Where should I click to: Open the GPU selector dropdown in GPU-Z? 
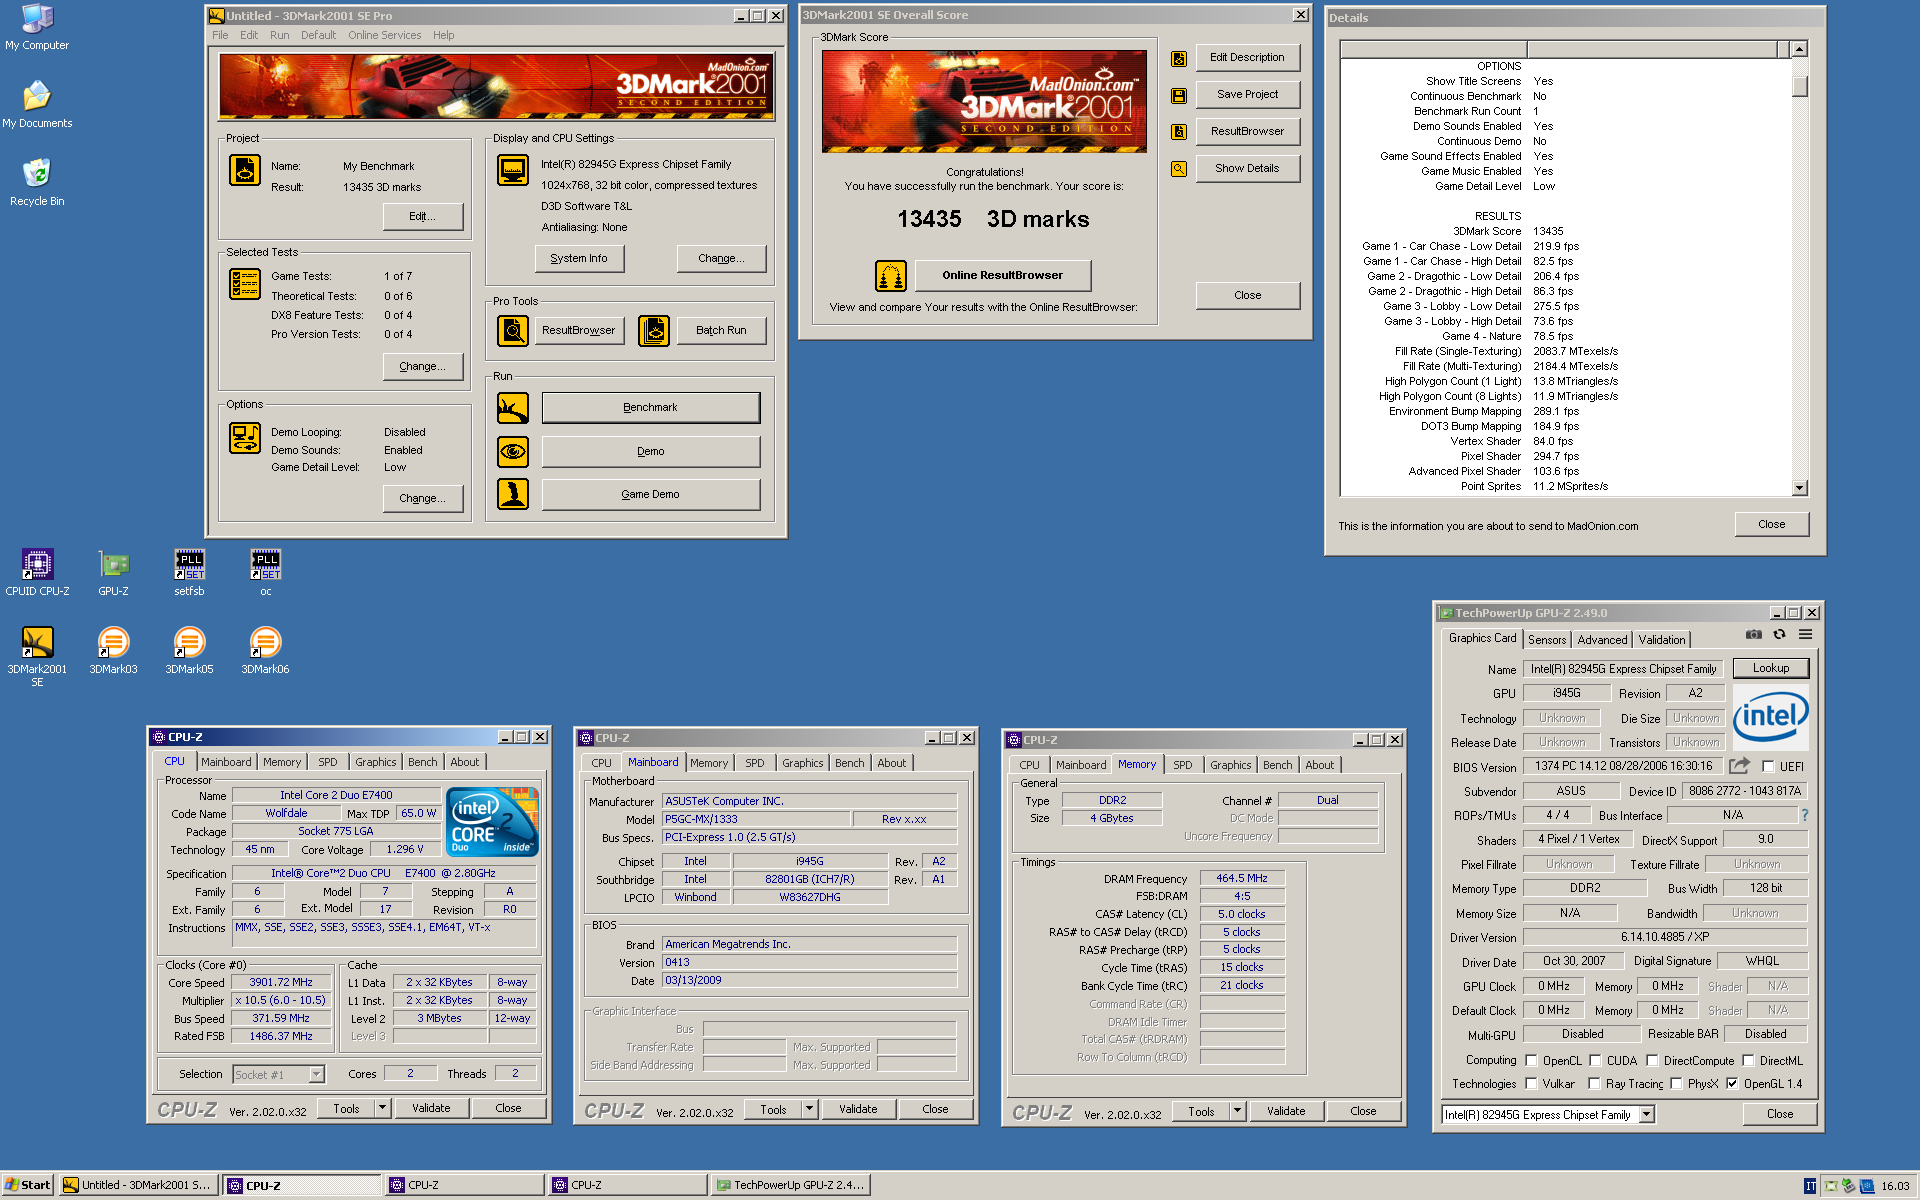(x=1646, y=1115)
